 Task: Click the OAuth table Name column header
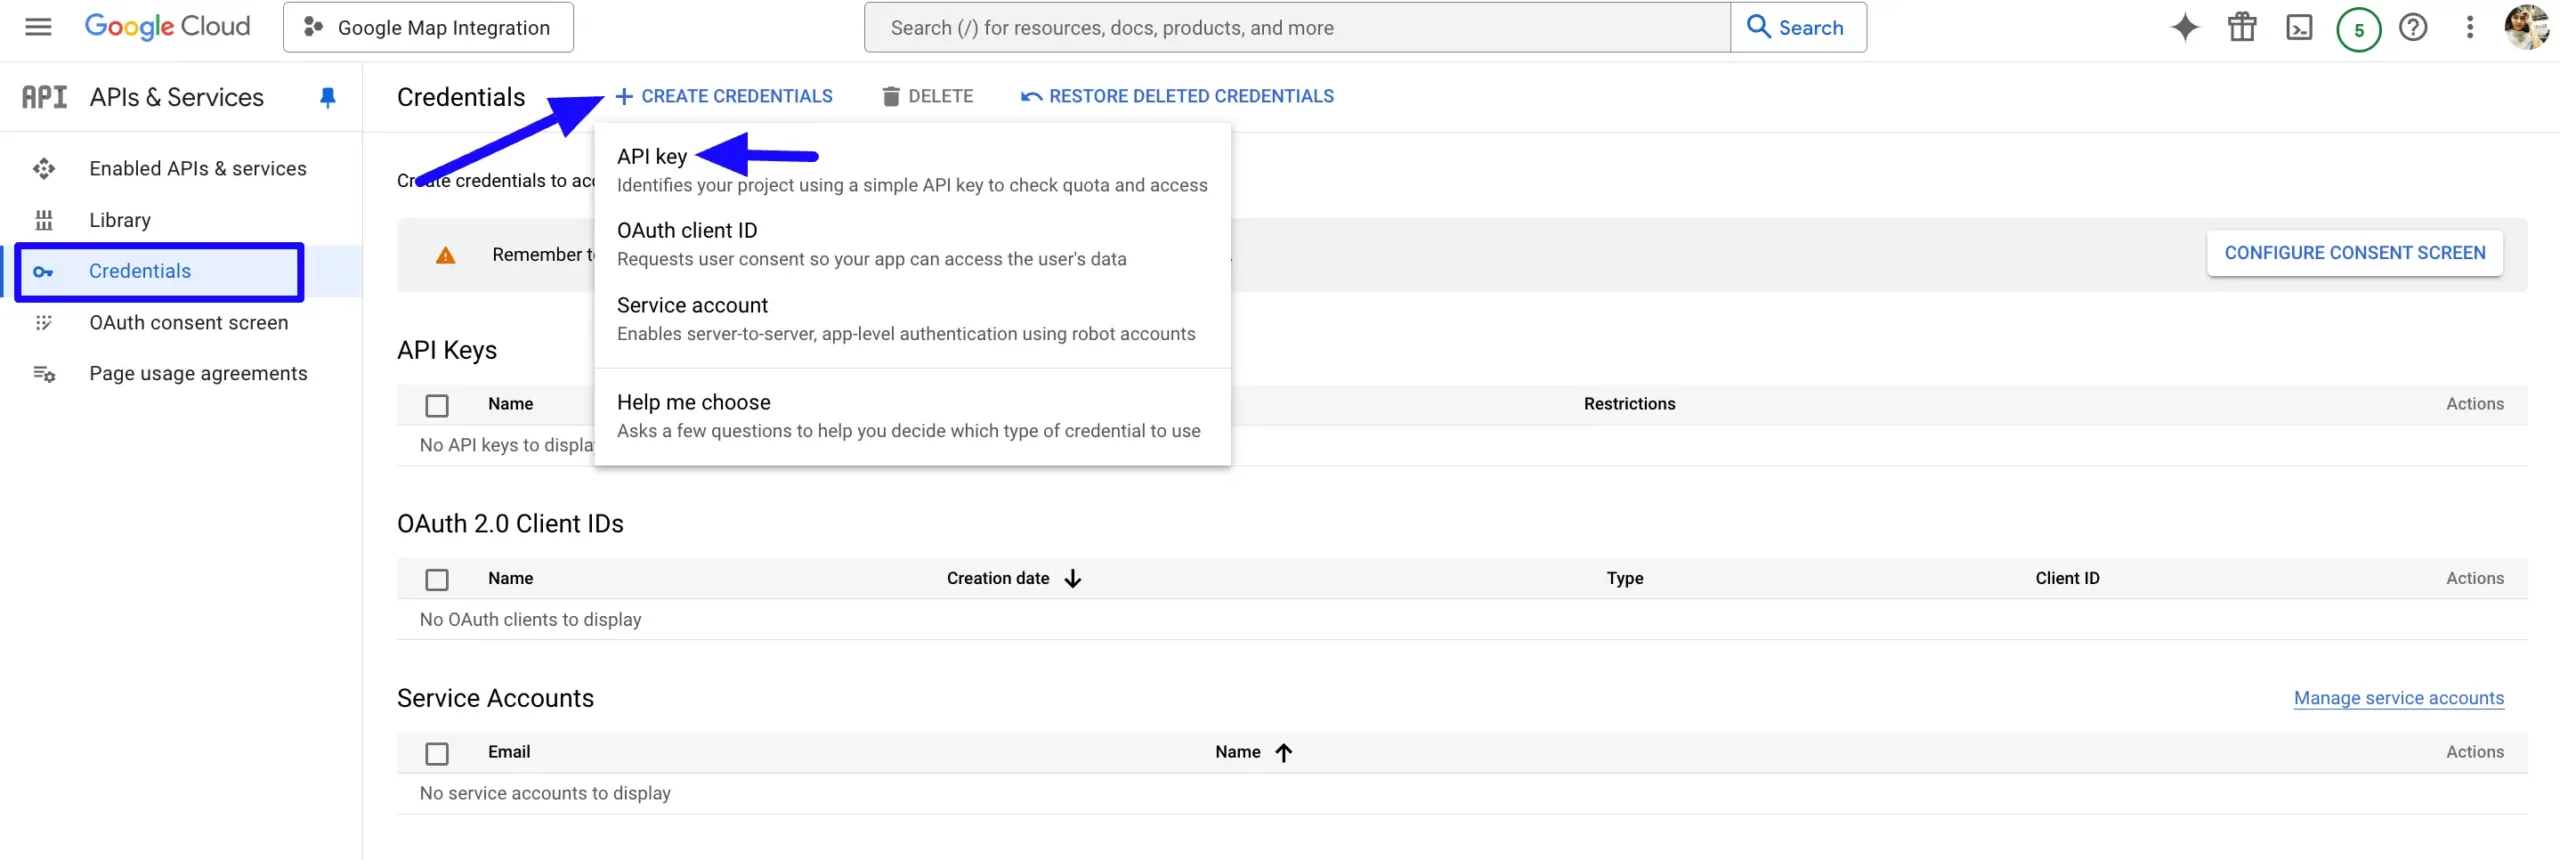pos(510,579)
